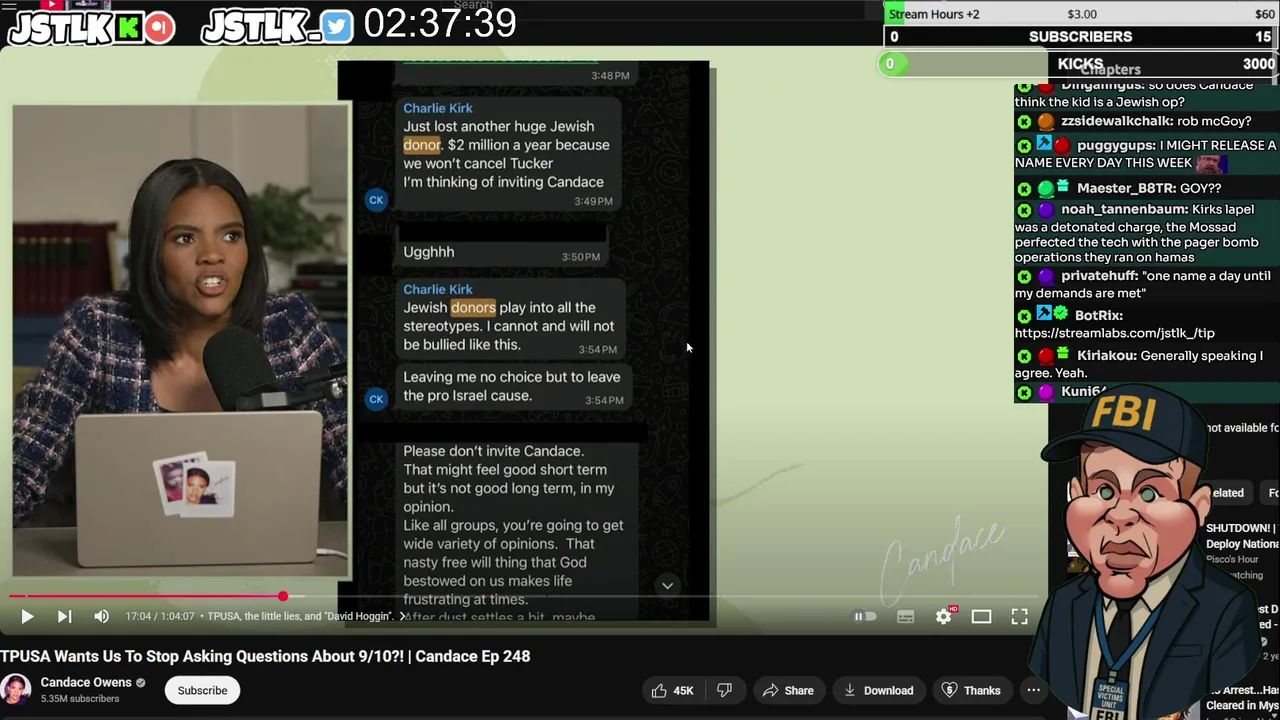Toggle the autoplay switch in player controls
This screenshot has width=1280, height=720.
pos(865,617)
